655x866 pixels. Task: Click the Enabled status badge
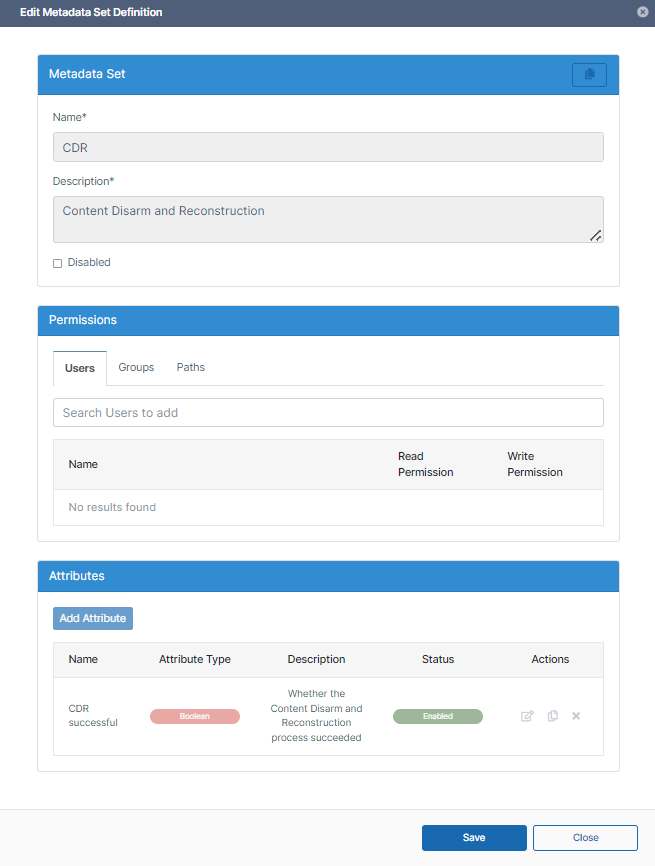click(437, 716)
